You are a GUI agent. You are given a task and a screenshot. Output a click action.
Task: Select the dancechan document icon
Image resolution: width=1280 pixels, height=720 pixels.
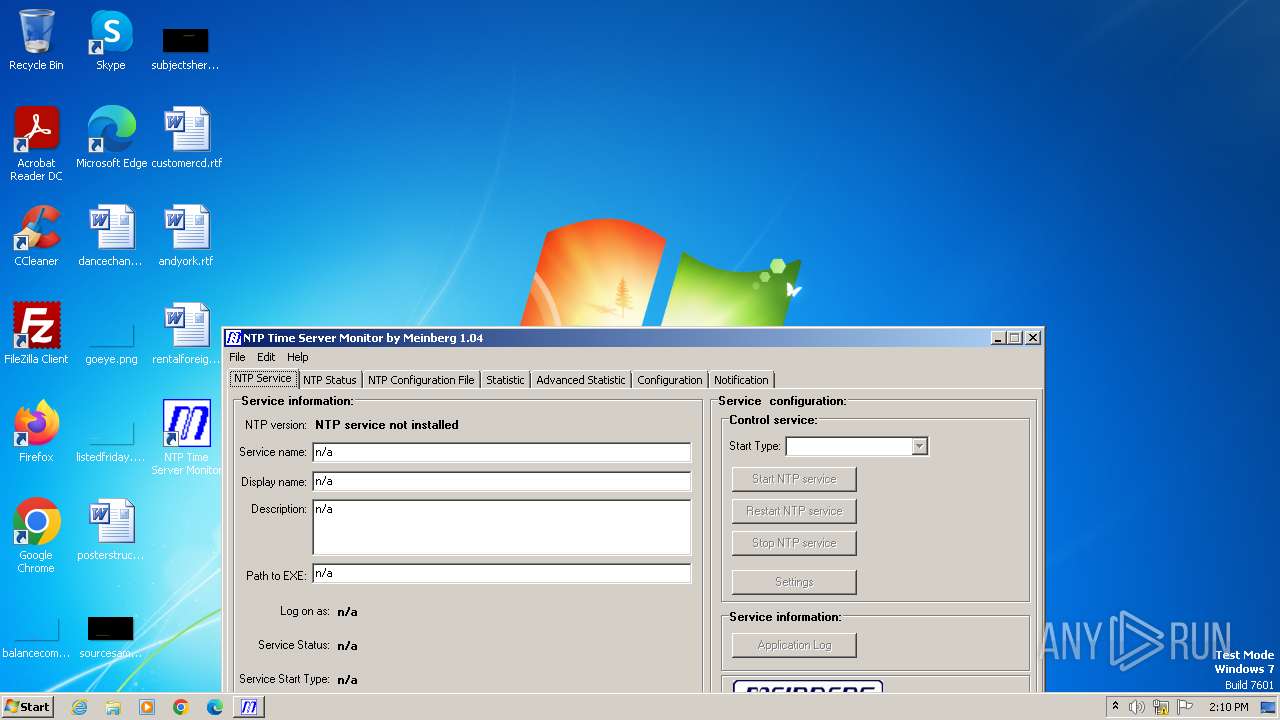point(110,235)
